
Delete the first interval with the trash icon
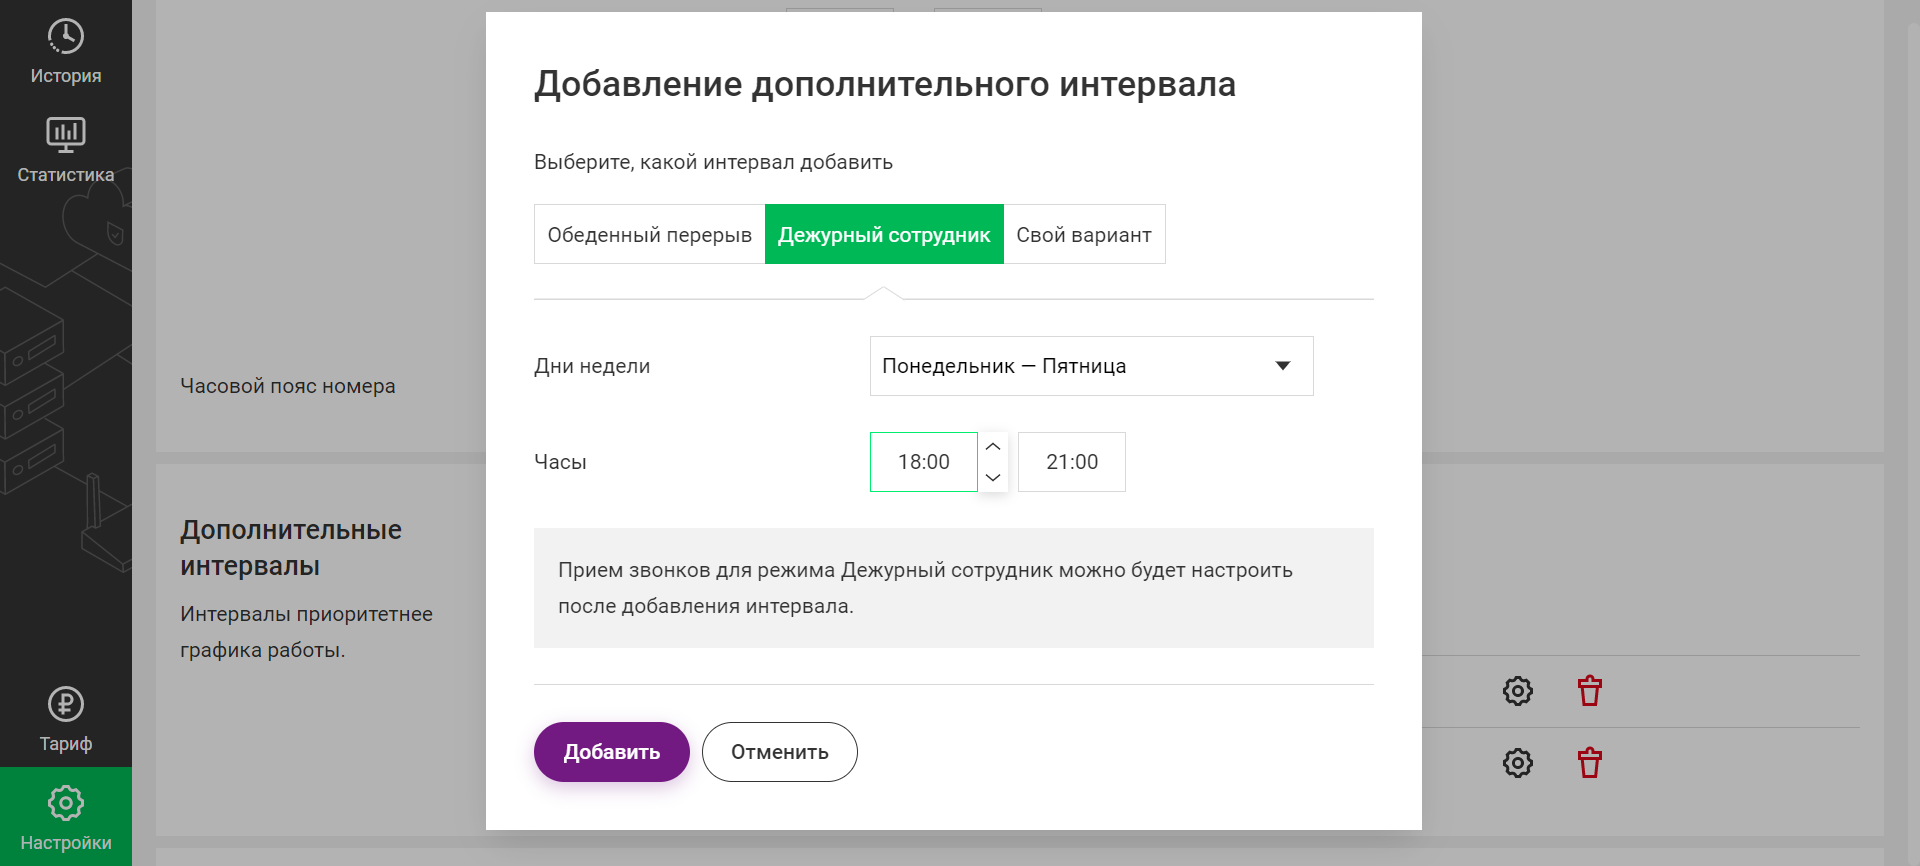click(1589, 691)
